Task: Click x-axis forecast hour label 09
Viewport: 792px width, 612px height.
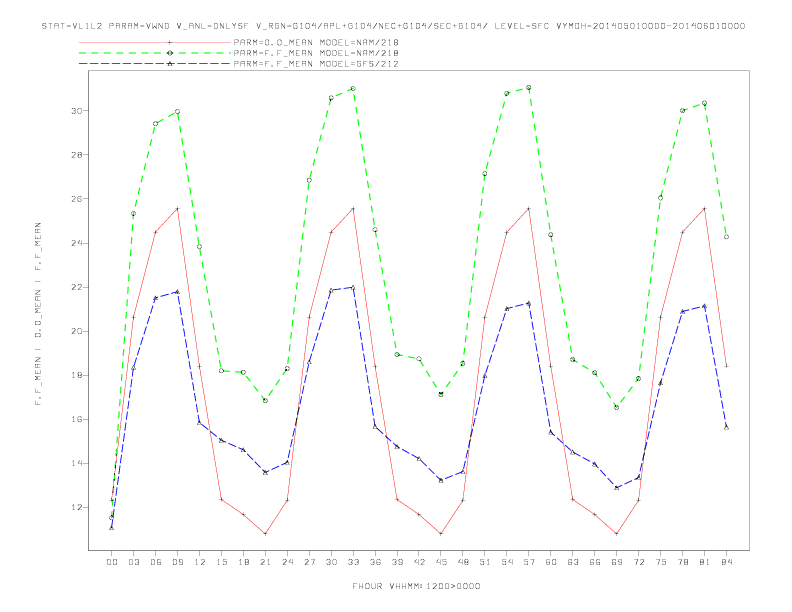Action: [177, 562]
